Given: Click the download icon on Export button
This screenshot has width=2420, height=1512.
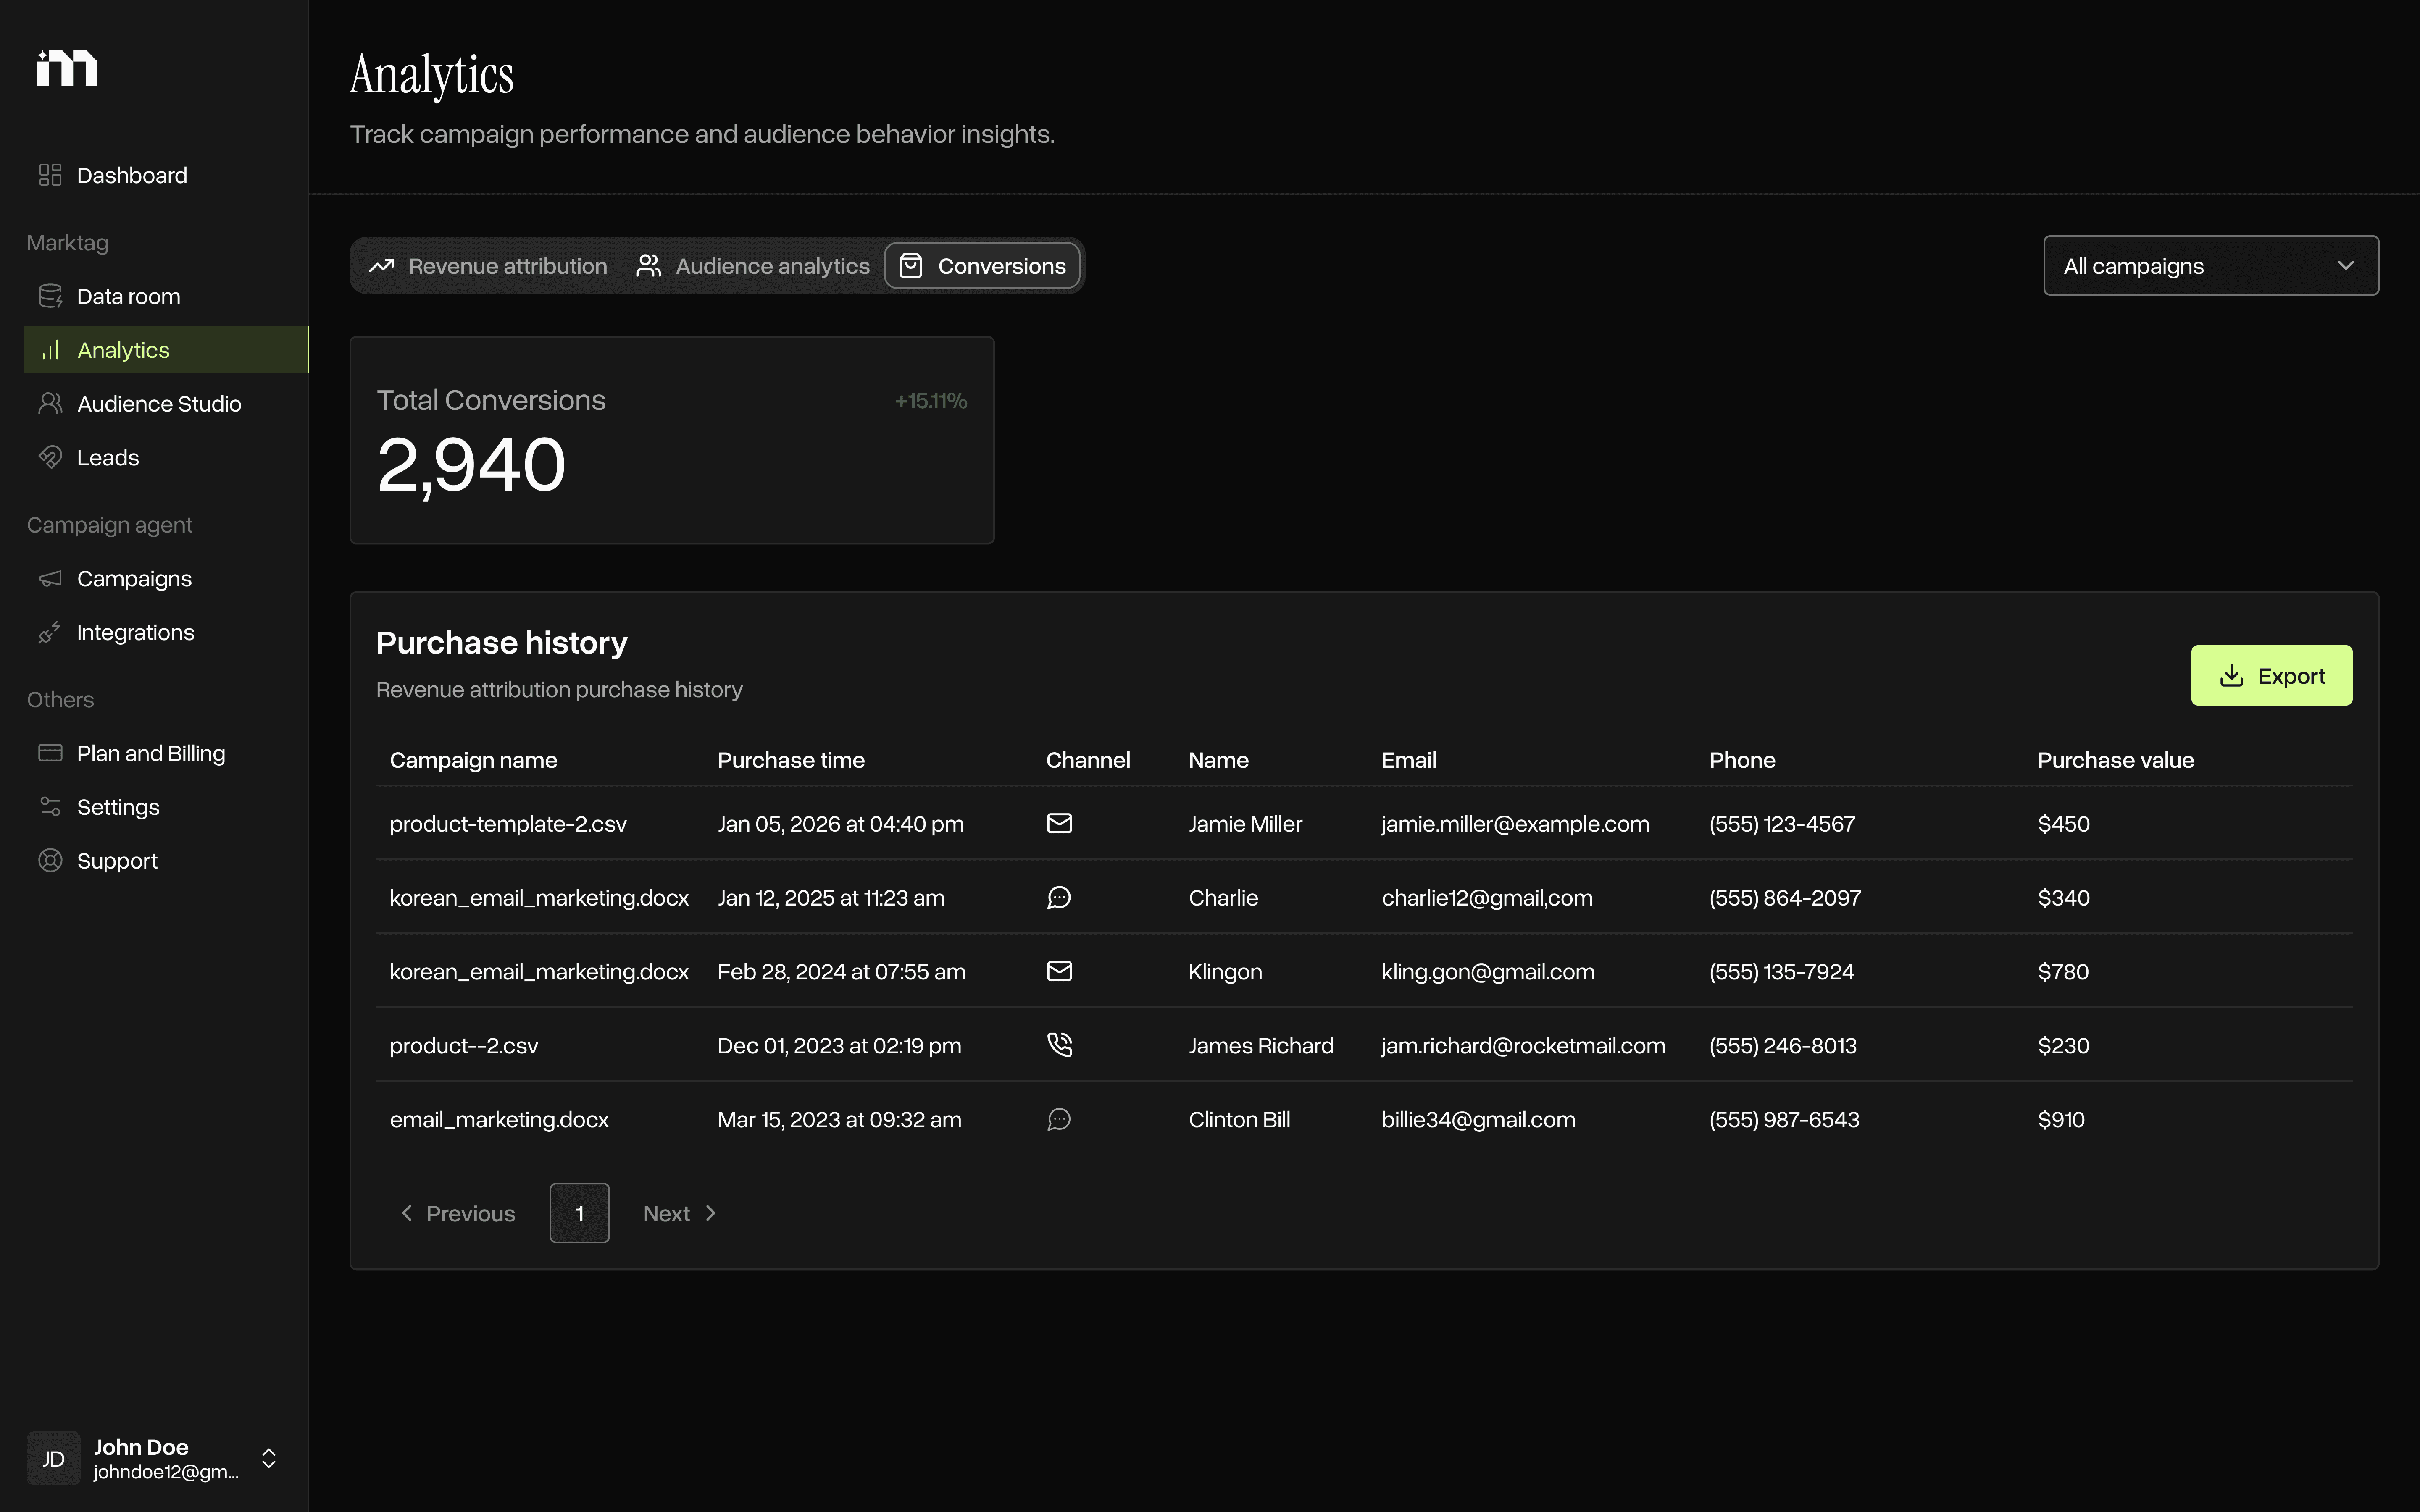Looking at the screenshot, I should tap(2231, 676).
